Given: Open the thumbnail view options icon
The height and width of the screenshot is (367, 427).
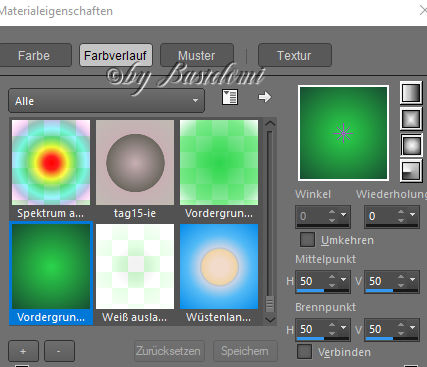Looking at the screenshot, I should [230, 97].
